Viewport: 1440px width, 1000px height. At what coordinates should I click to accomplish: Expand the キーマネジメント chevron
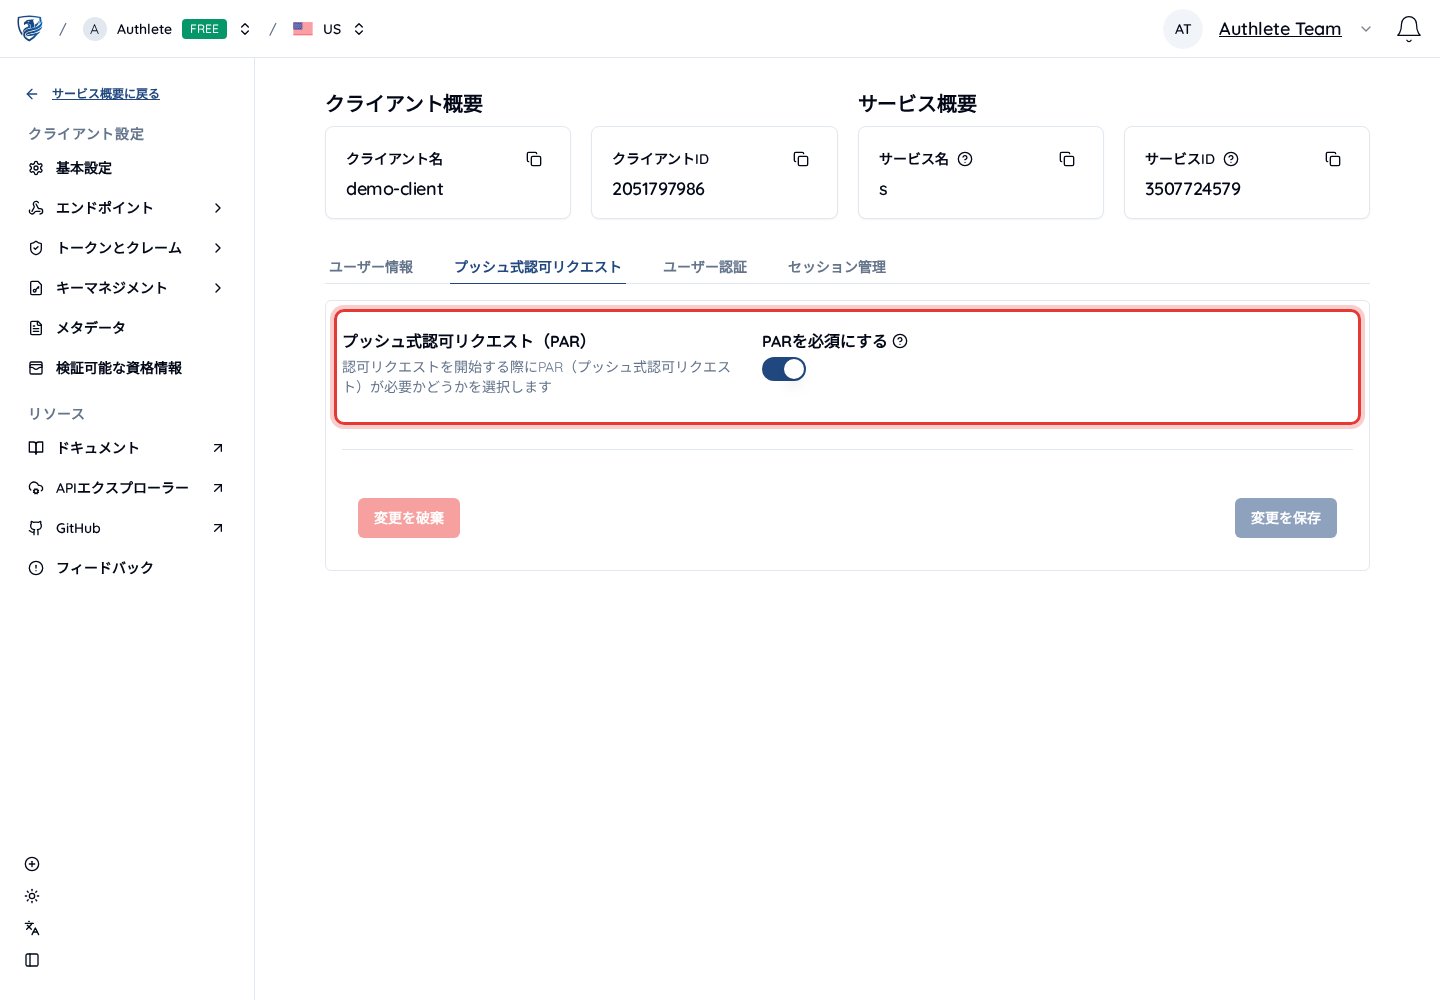pyautogui.click(x=218, y=288)
